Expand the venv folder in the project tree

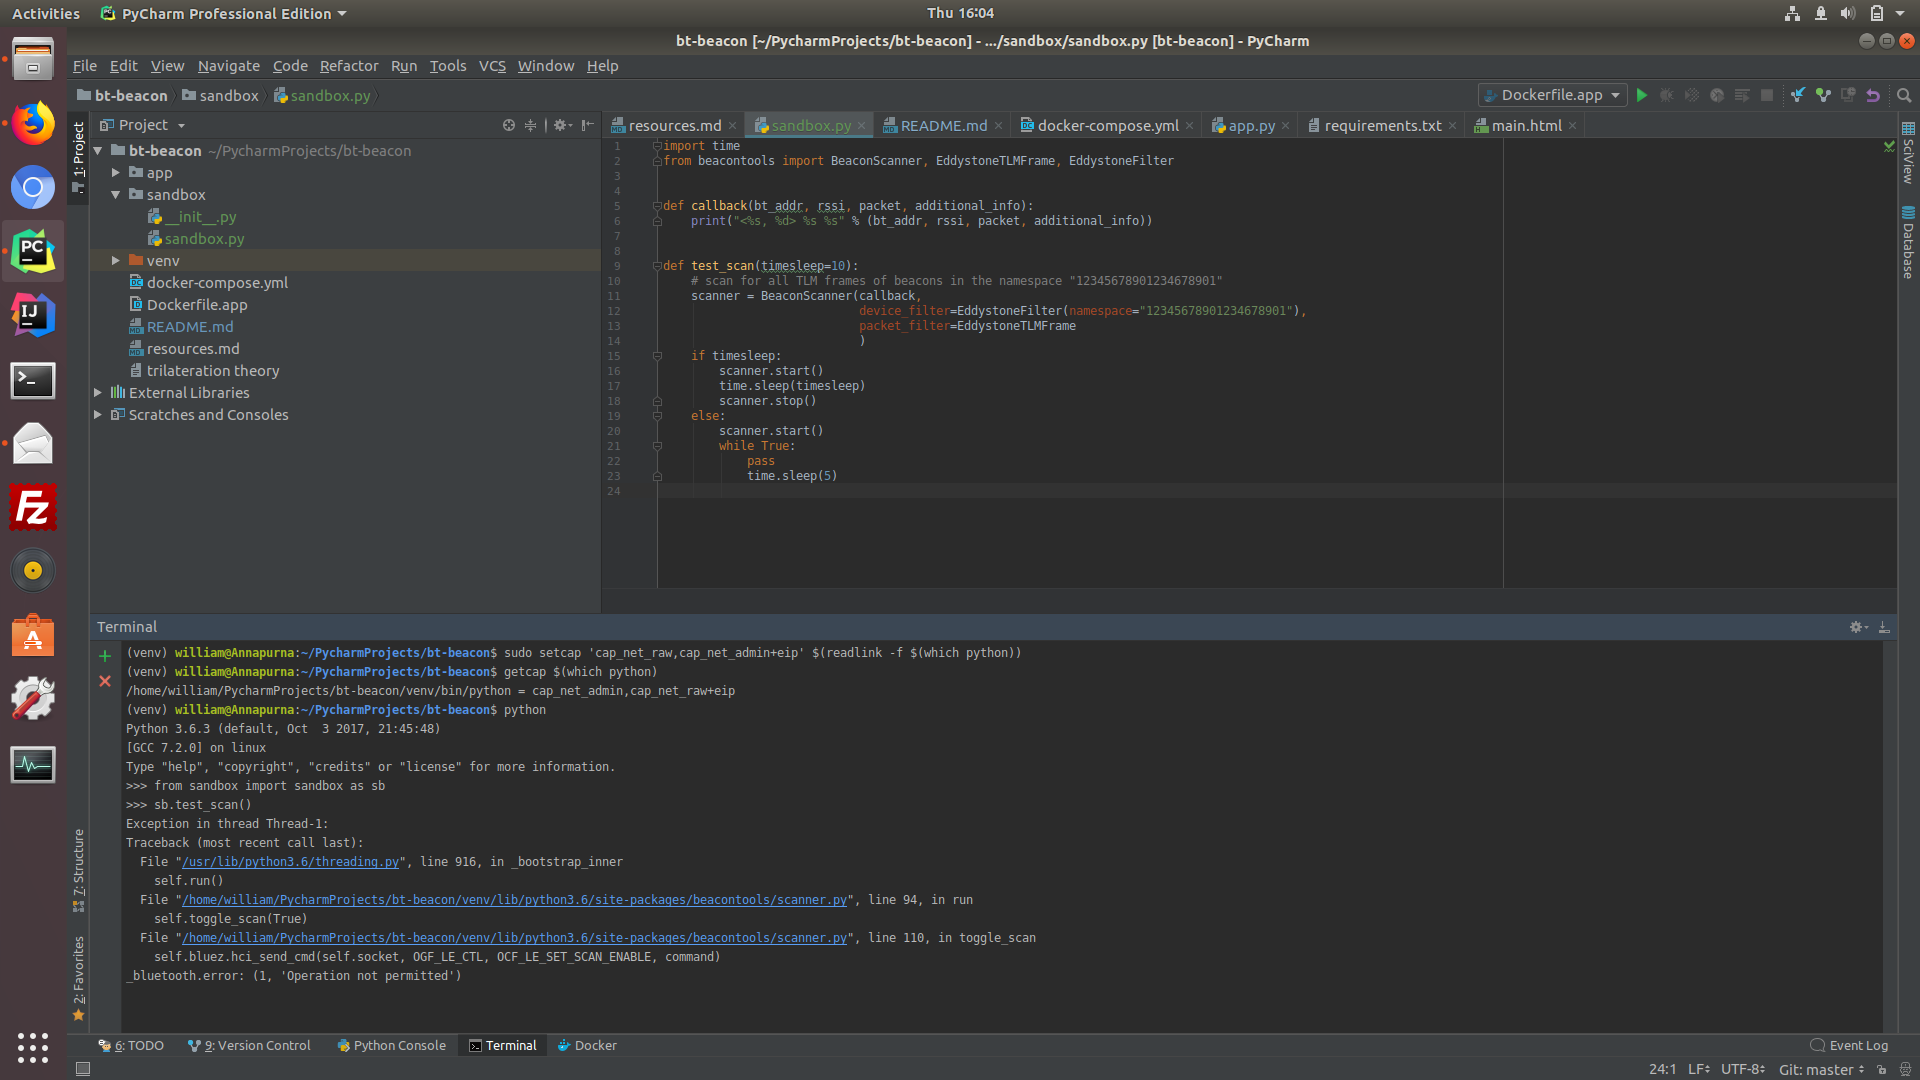[x=115, y=260]
